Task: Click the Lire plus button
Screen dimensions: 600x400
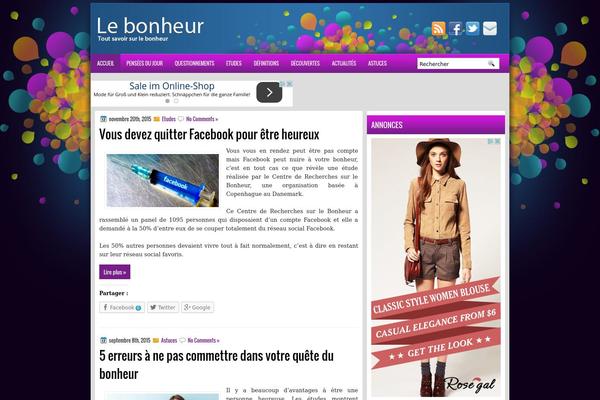Action: (115, 272)
